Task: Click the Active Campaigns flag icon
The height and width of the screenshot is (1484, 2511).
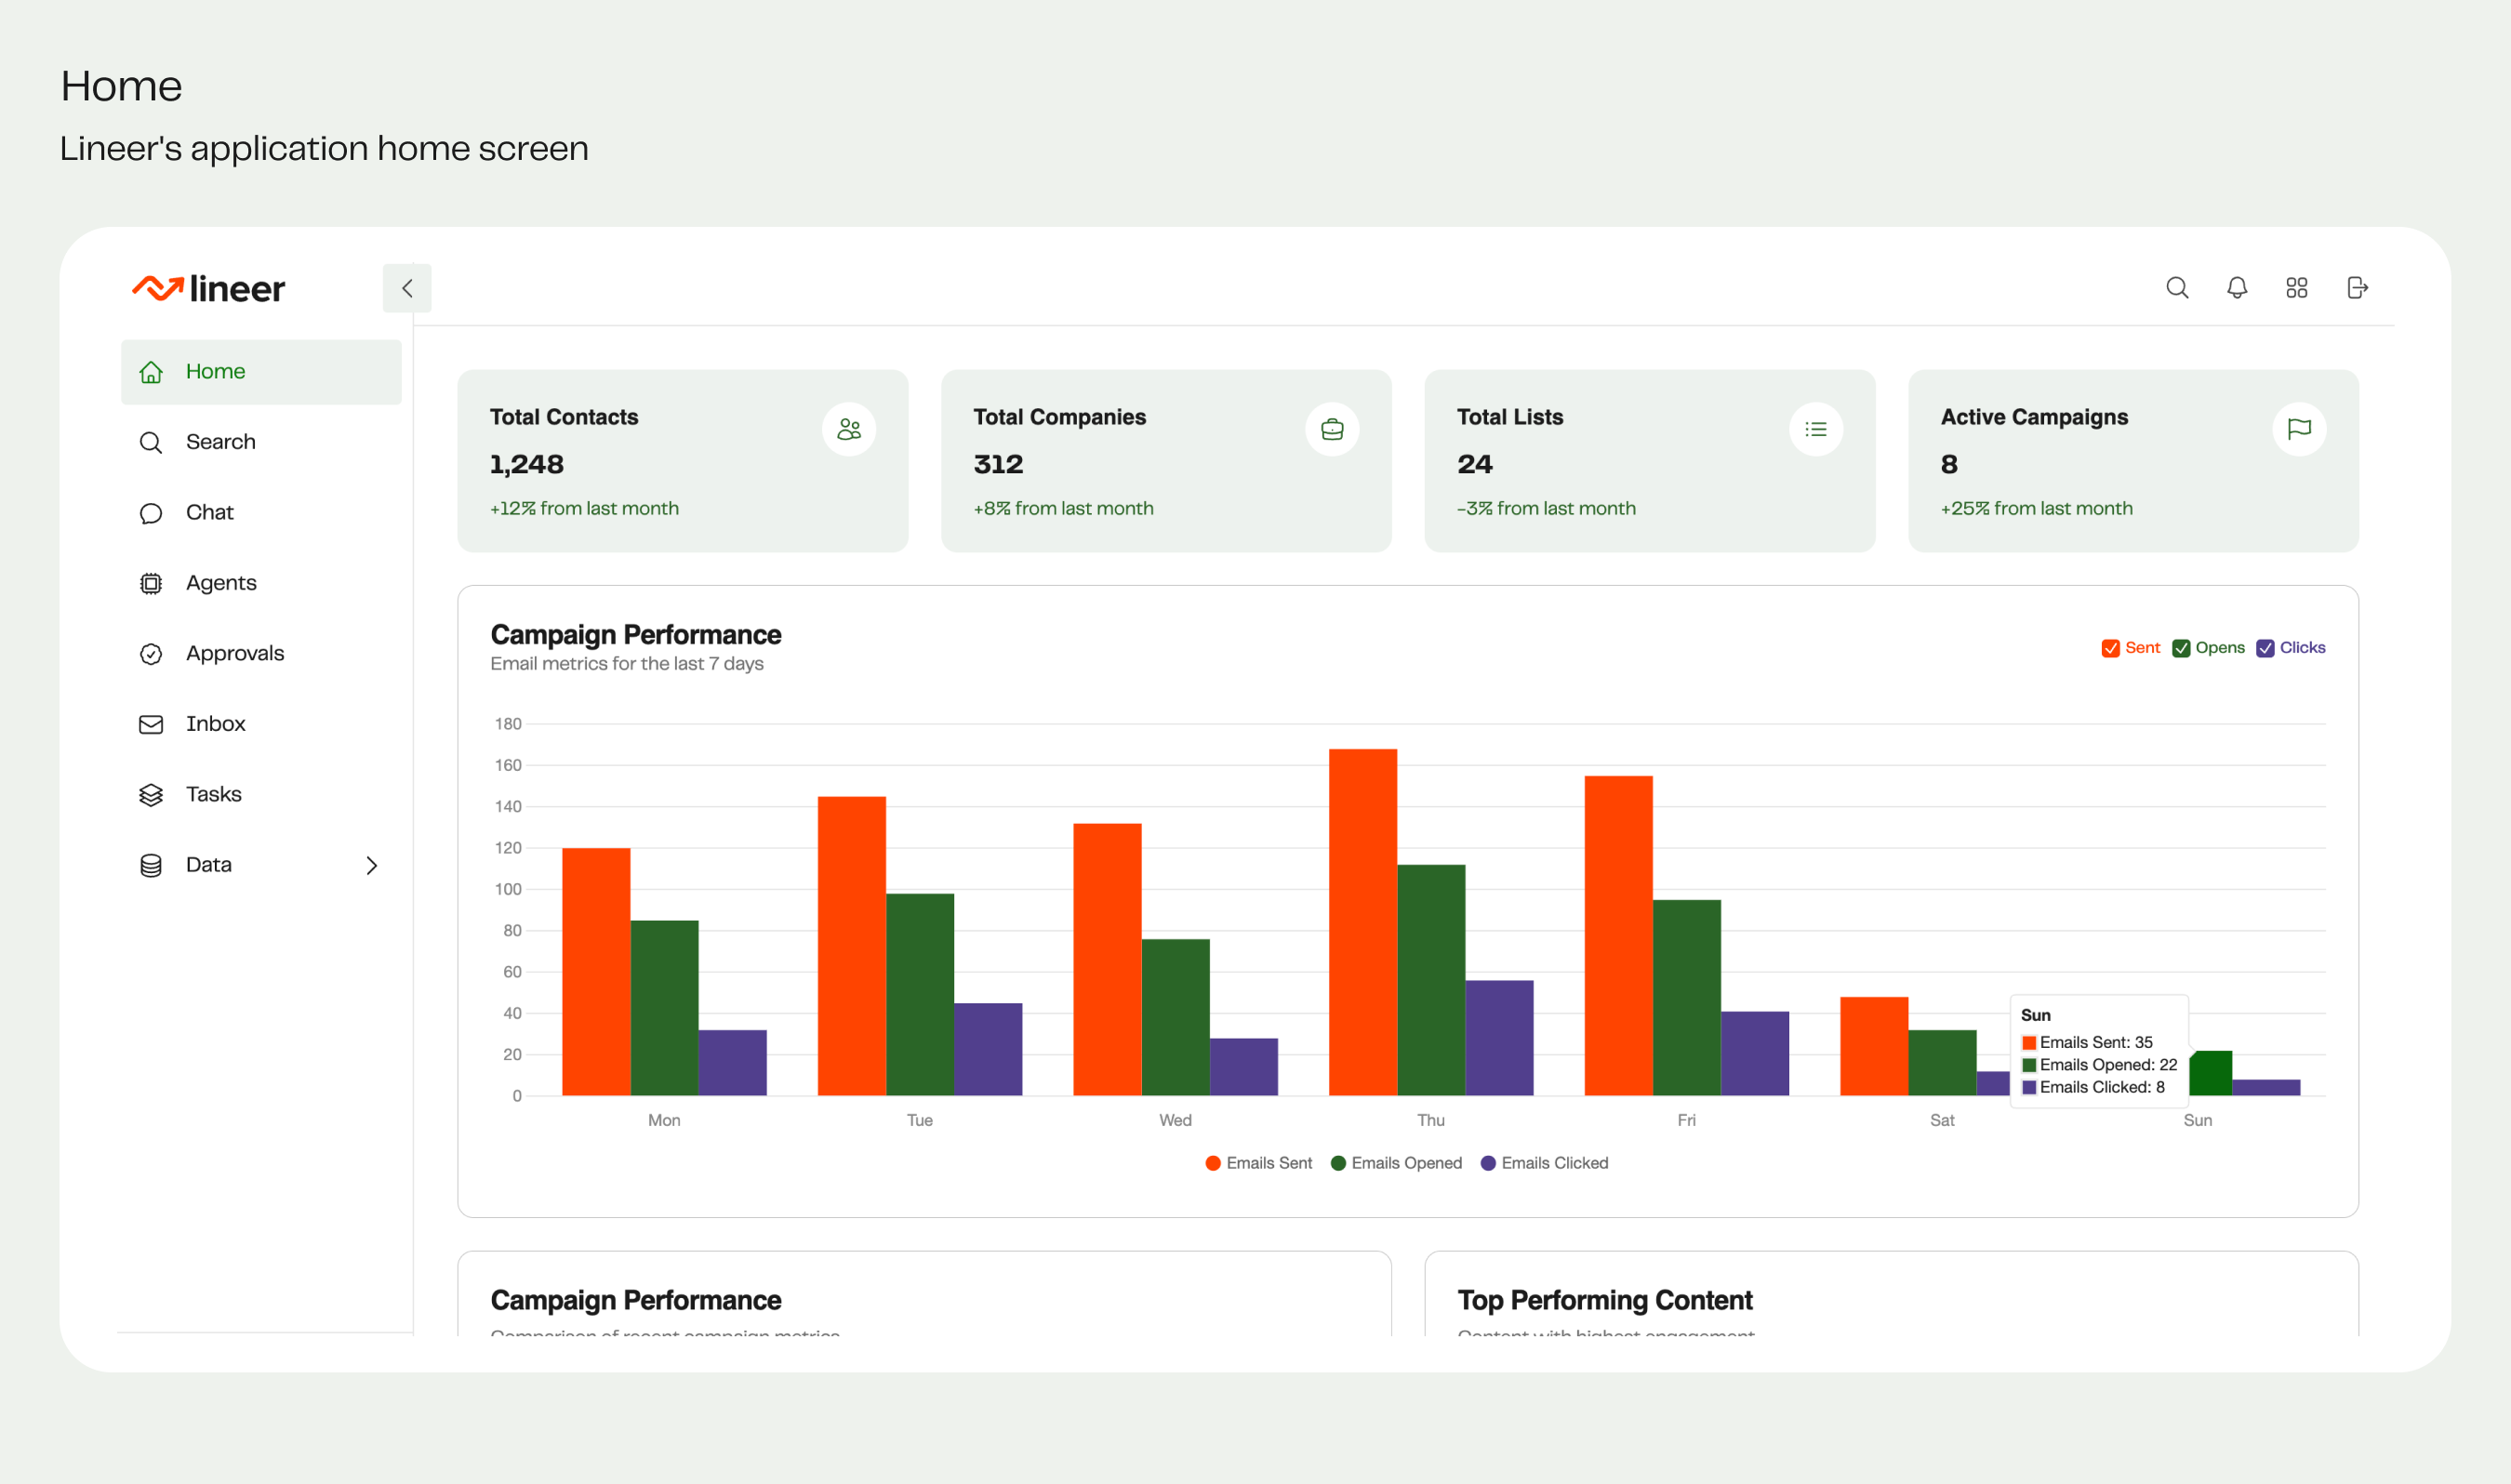Action: coord(2299,429)
